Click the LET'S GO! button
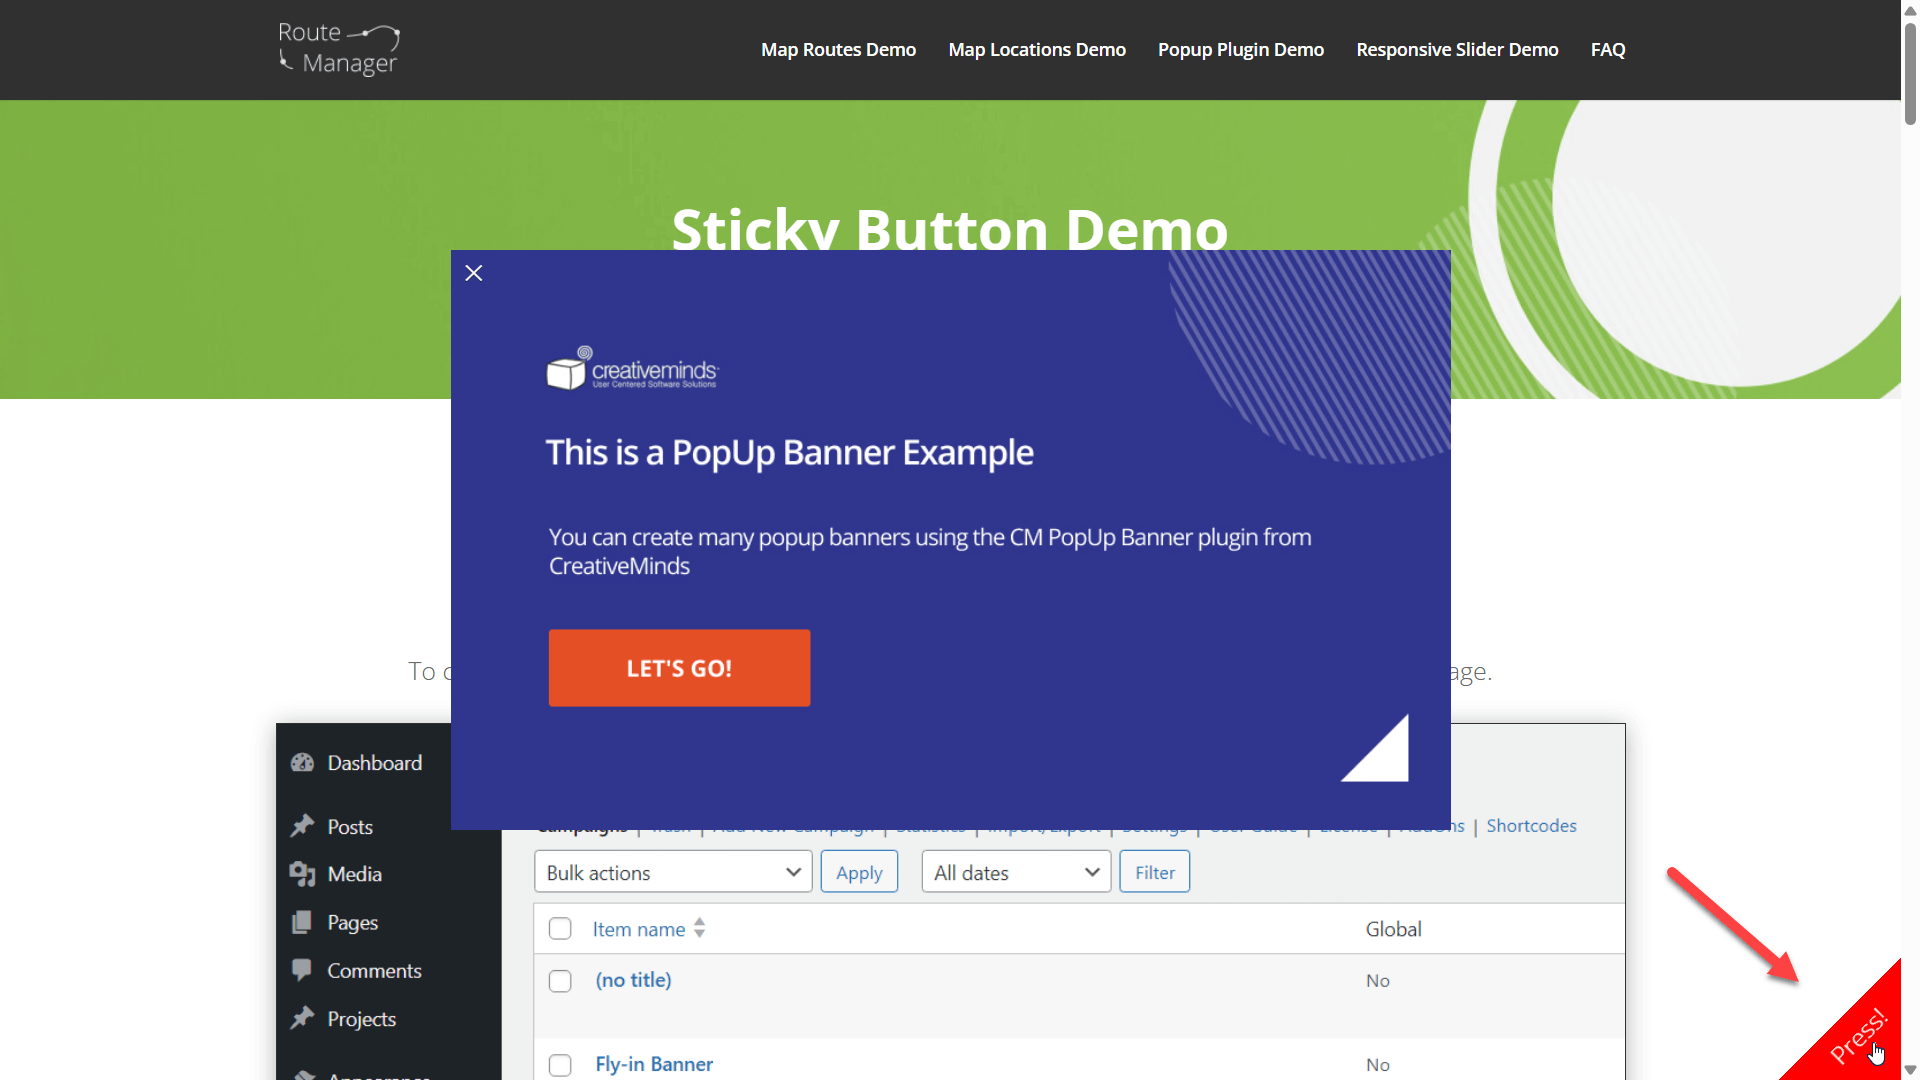 (x=679, y=668)
